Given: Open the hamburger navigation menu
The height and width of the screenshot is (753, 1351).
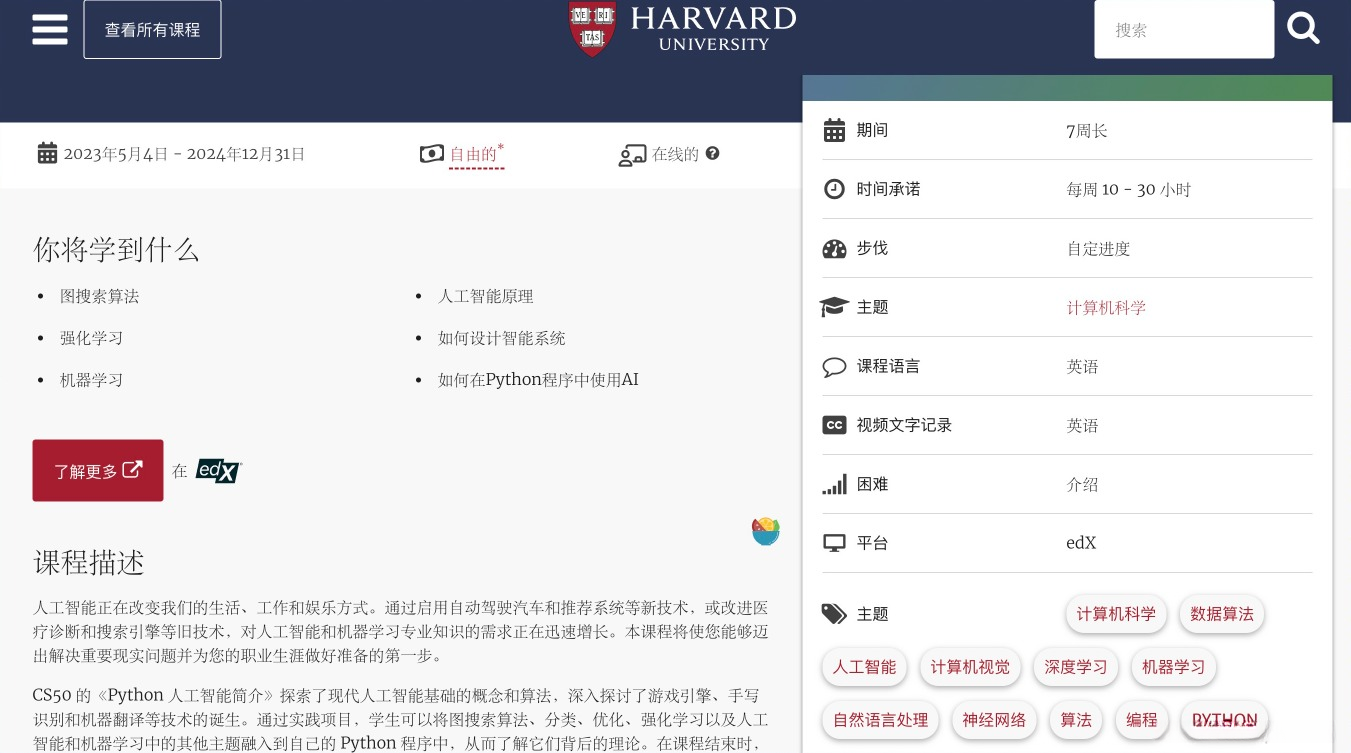Looking at the screenshot, I should pyautogui.click(x=50, y=29).
